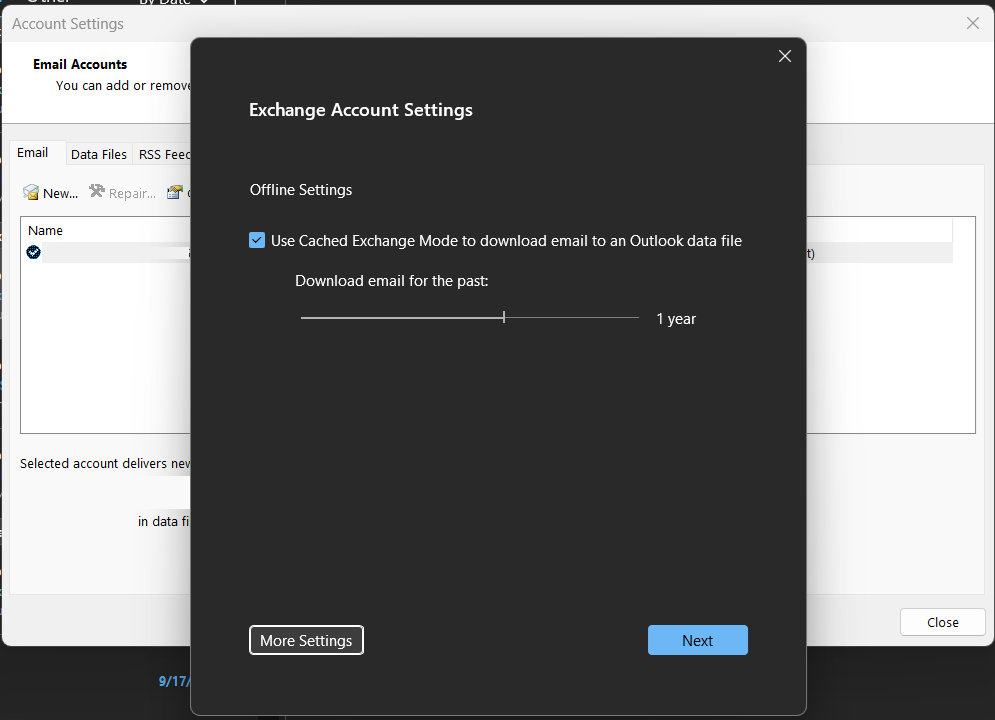Close the Exchange Account Settings dialog
Viewport: 995px width, 720px height.
[x=785, y=56]
